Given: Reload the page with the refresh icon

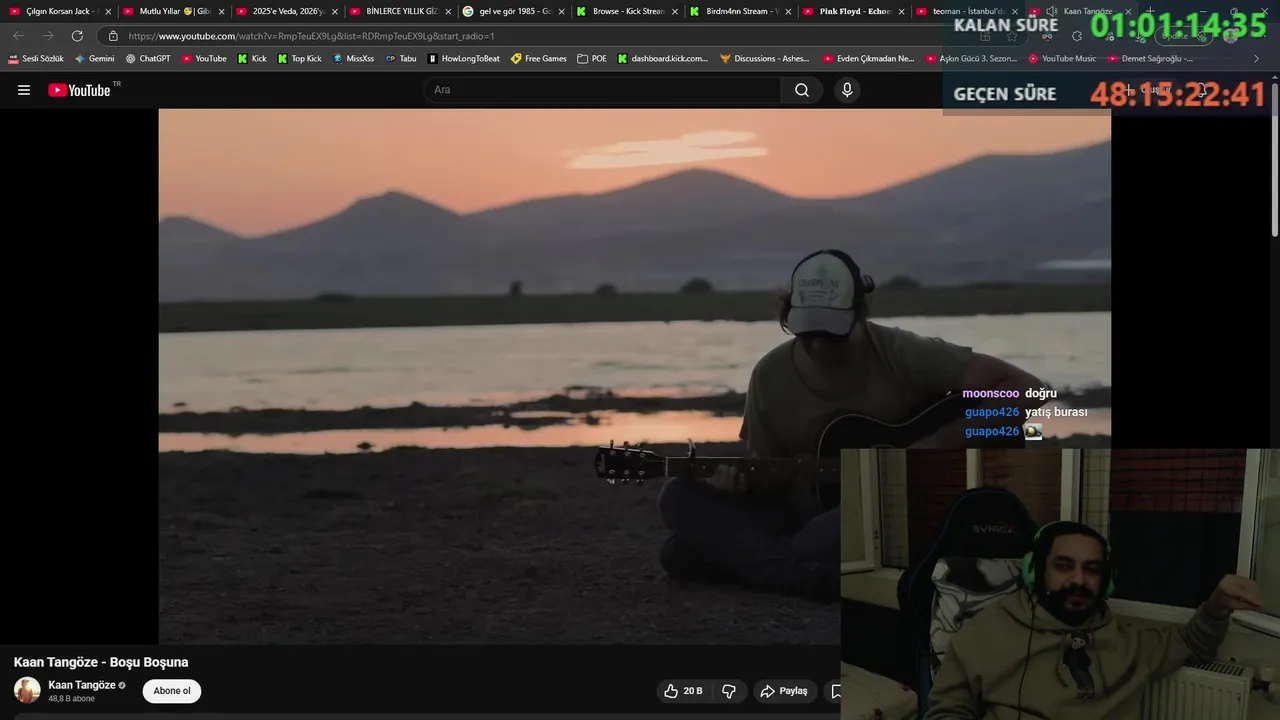Looking at the screenshot, I should click(x=77, y=36).
